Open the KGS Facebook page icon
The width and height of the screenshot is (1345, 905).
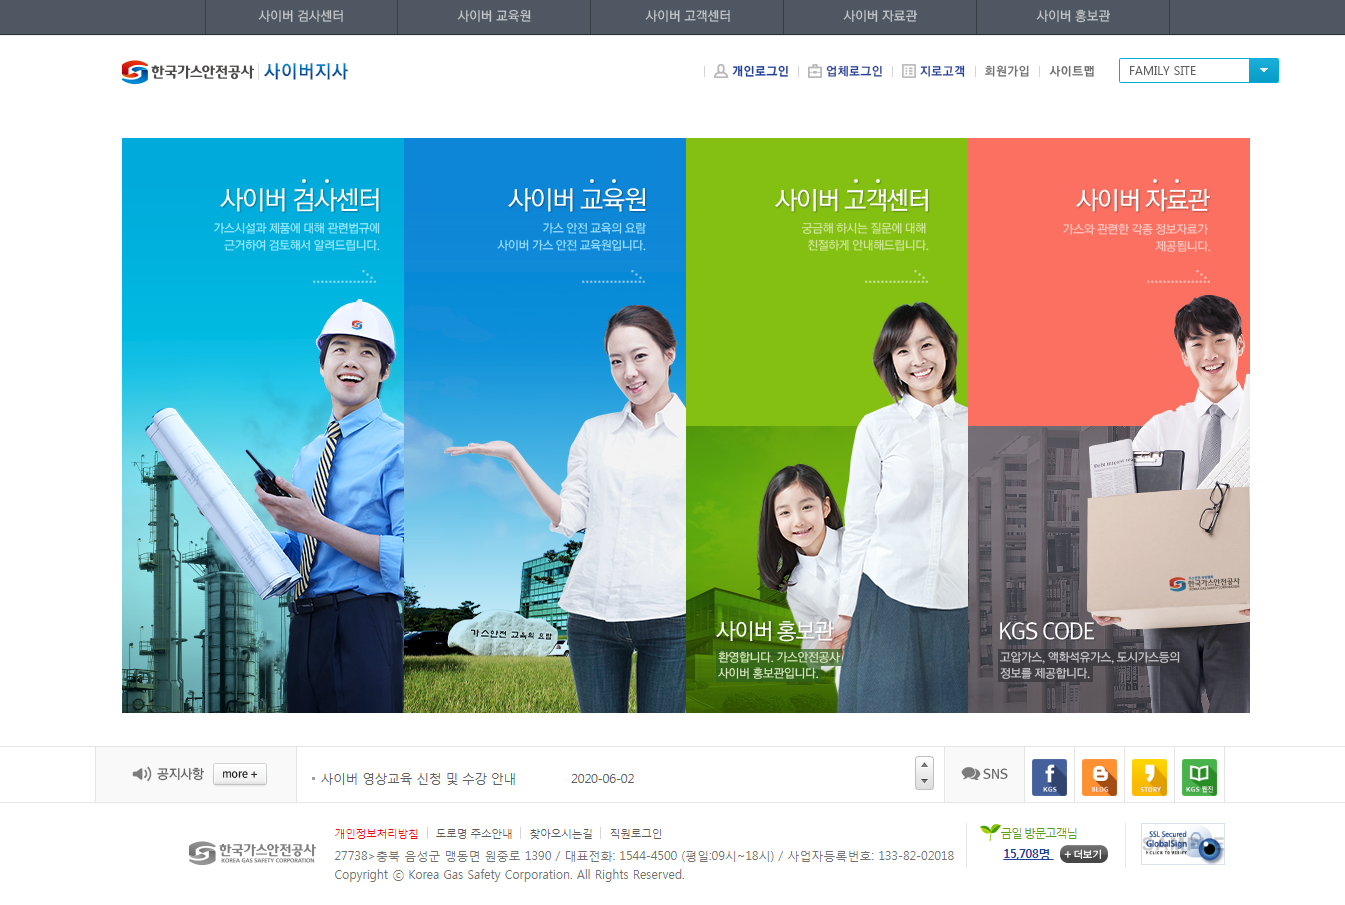pyautogui.click(x=1049, y=775)
